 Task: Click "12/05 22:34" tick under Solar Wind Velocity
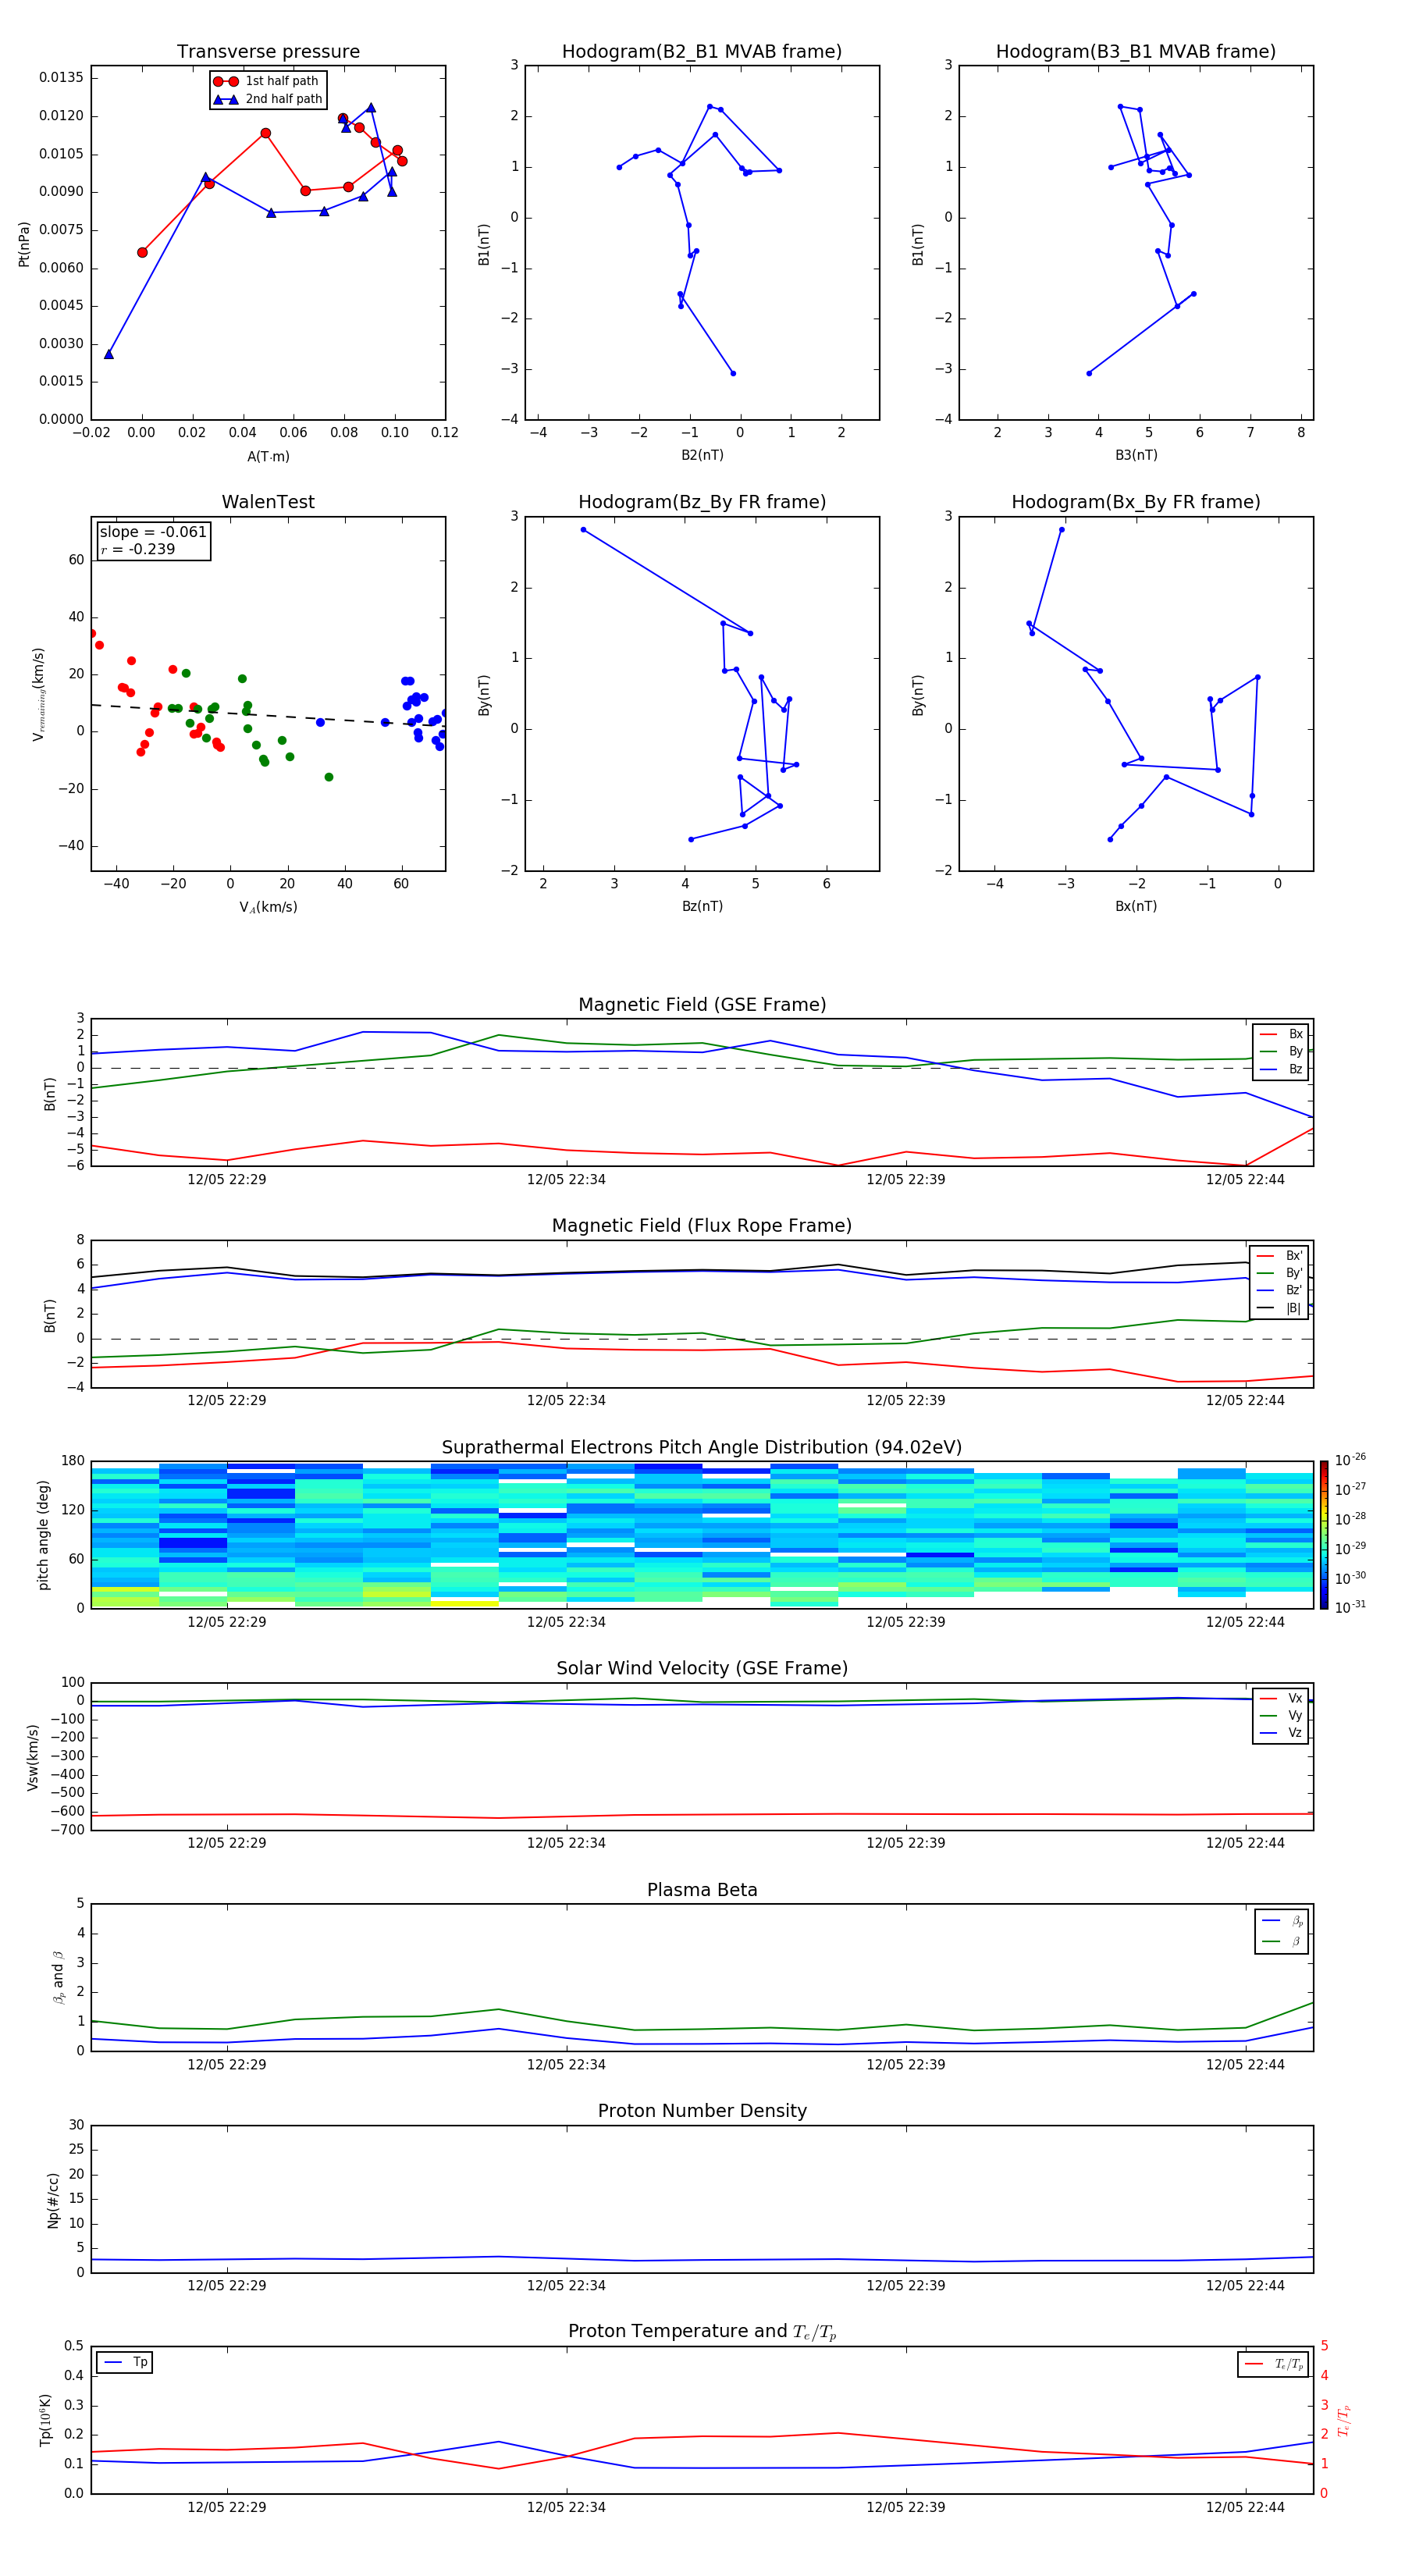tap(566, 1843)
